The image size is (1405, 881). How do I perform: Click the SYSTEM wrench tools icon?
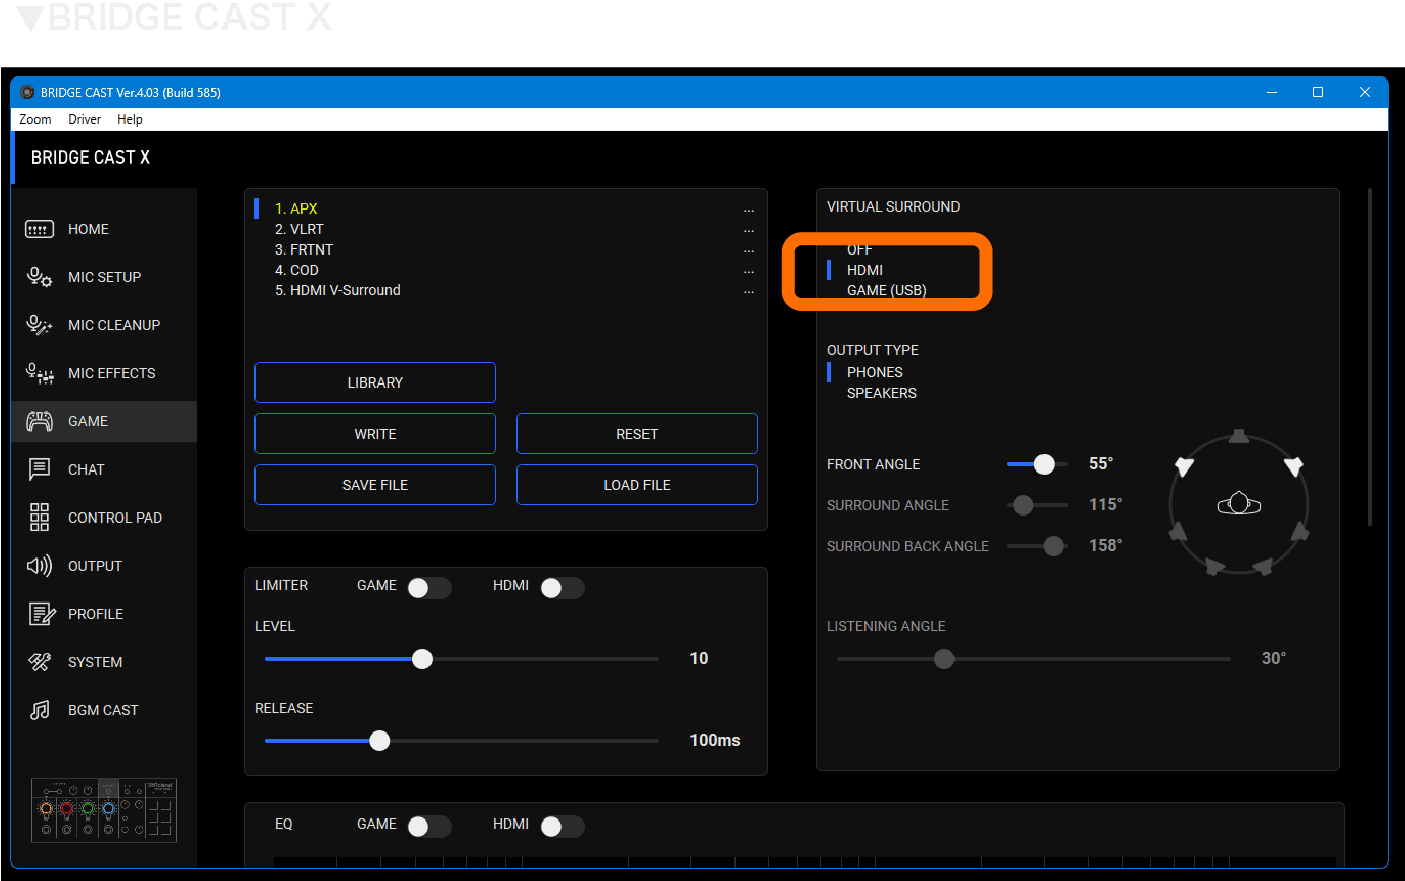(x=39, y=662)
